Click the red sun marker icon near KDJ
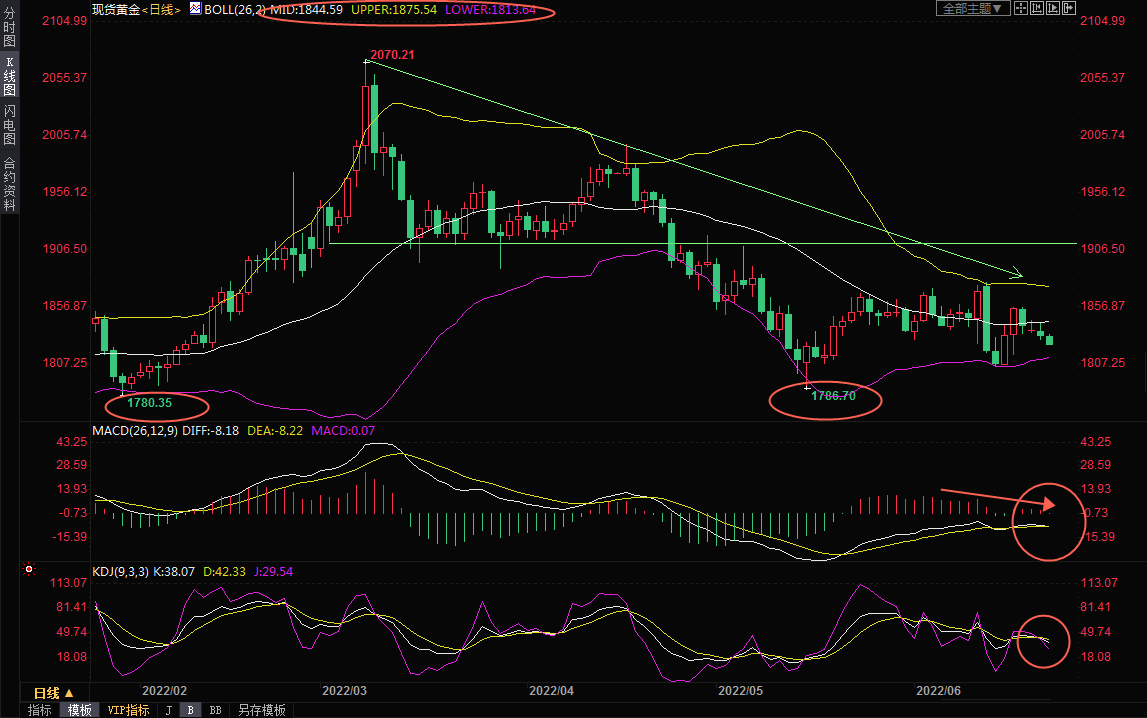This screenshot has height=718, width=1147. click(29, 571)
